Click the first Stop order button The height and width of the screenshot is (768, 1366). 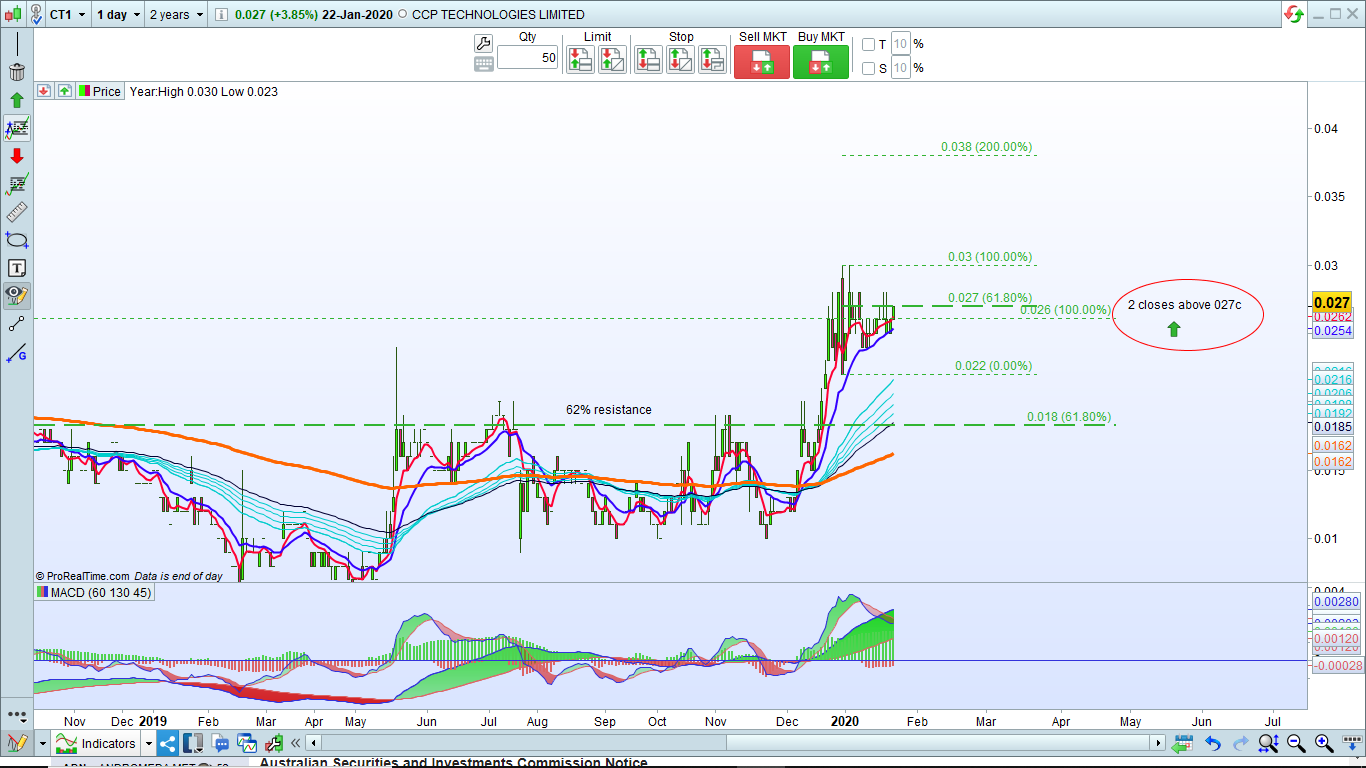[648, 60]
